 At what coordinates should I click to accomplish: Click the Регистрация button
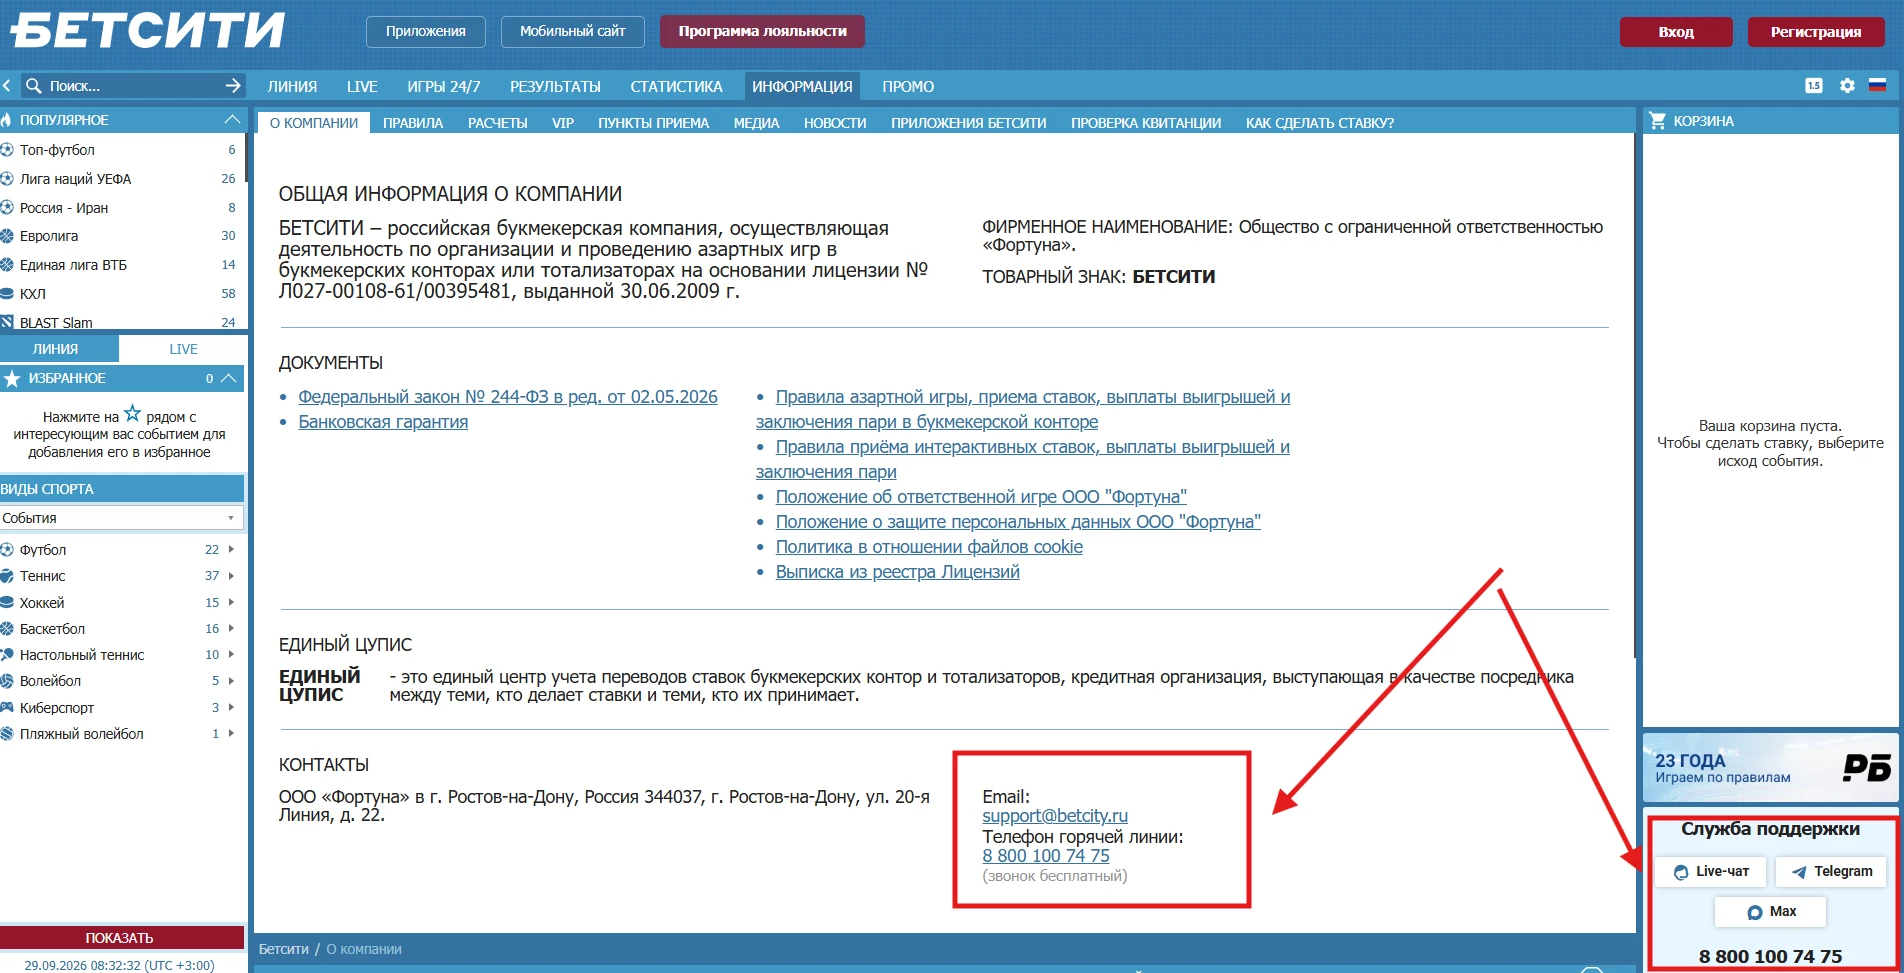pyautogui.click(x=1816, y=32)
